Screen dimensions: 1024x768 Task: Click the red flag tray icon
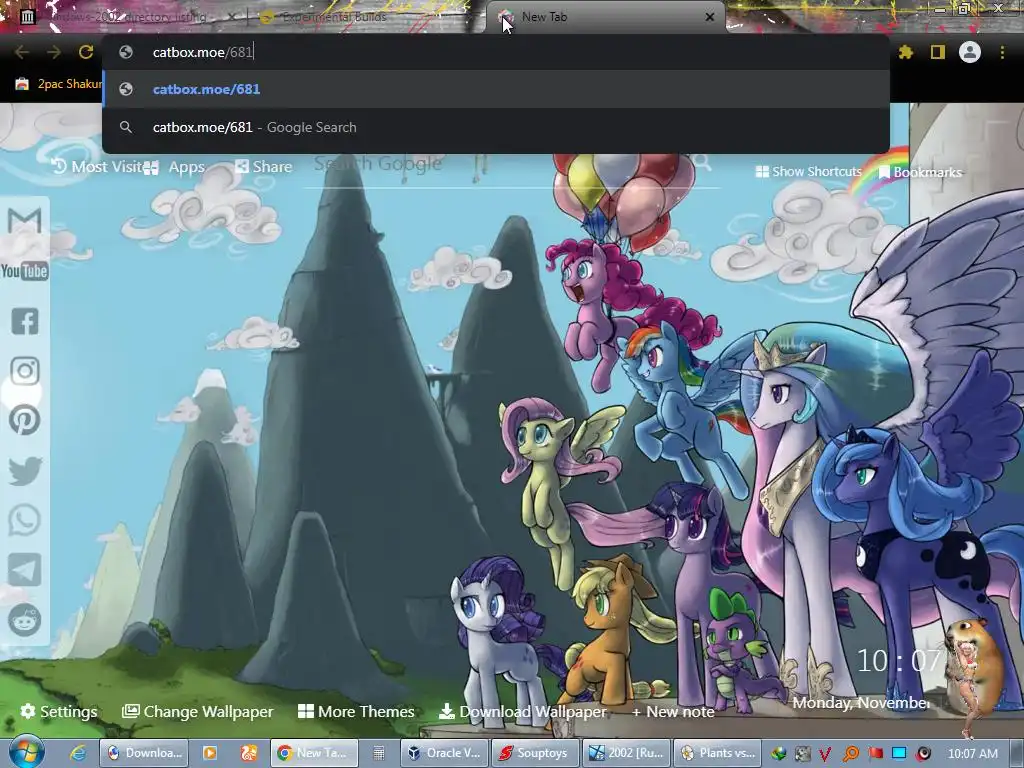875,754
